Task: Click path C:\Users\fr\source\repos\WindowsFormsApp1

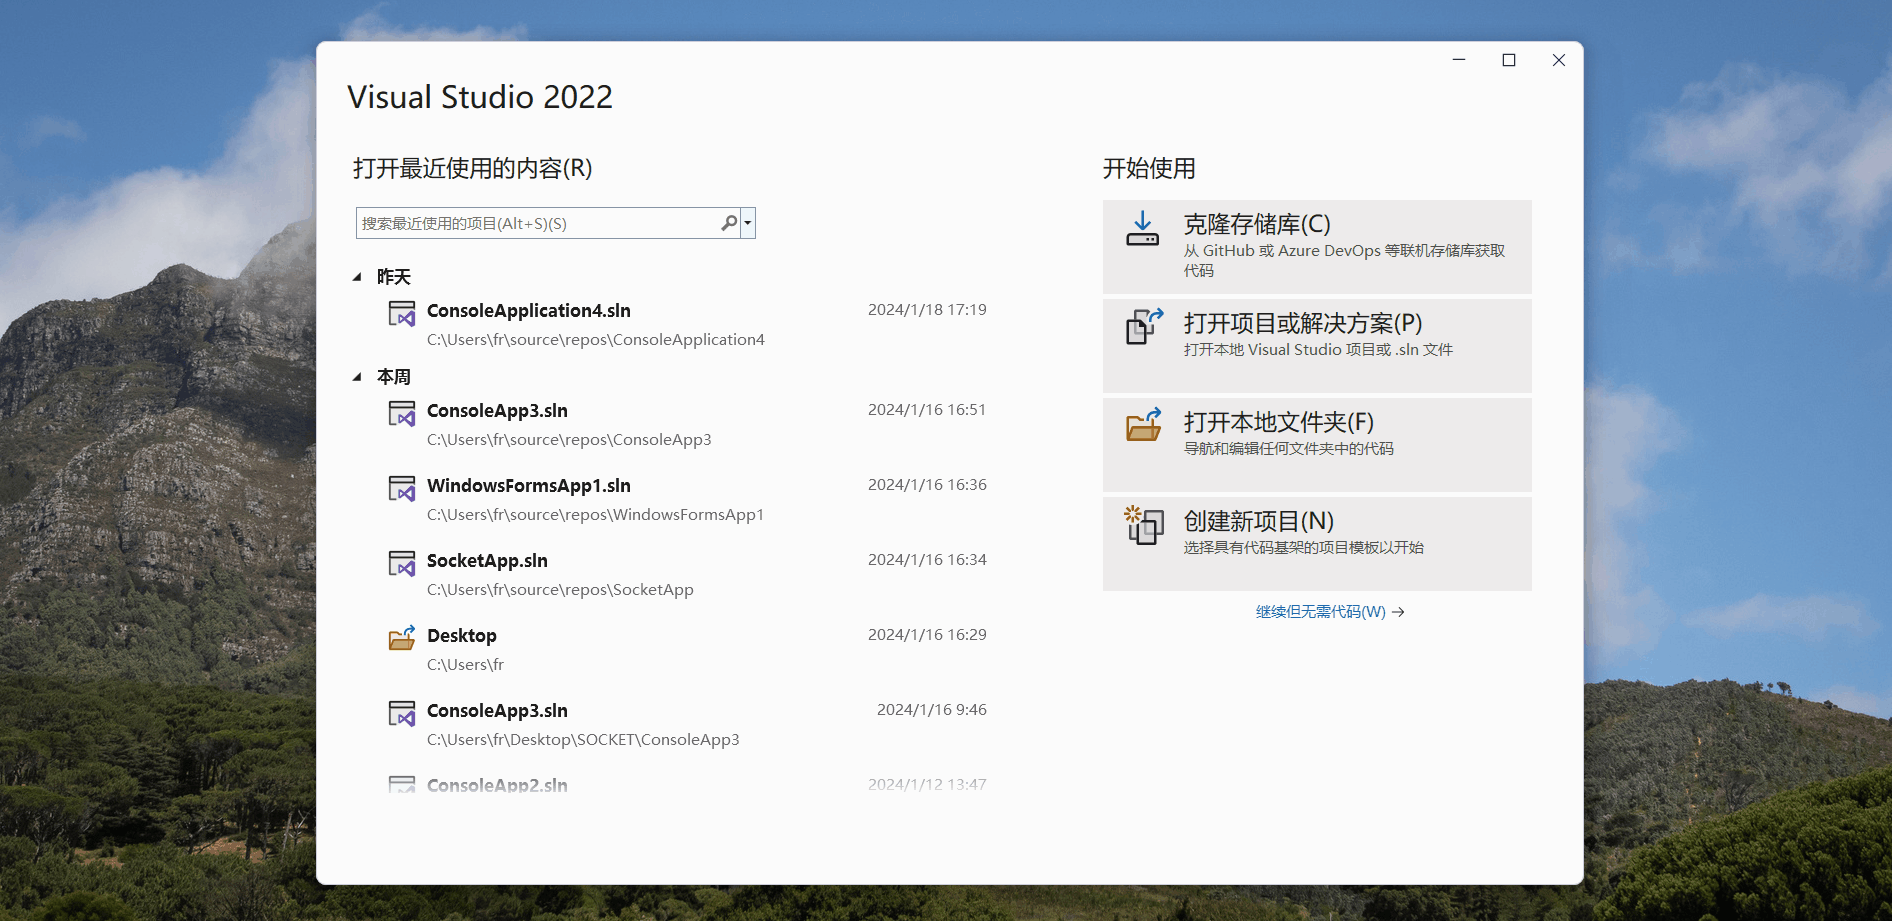Action: 595,515
